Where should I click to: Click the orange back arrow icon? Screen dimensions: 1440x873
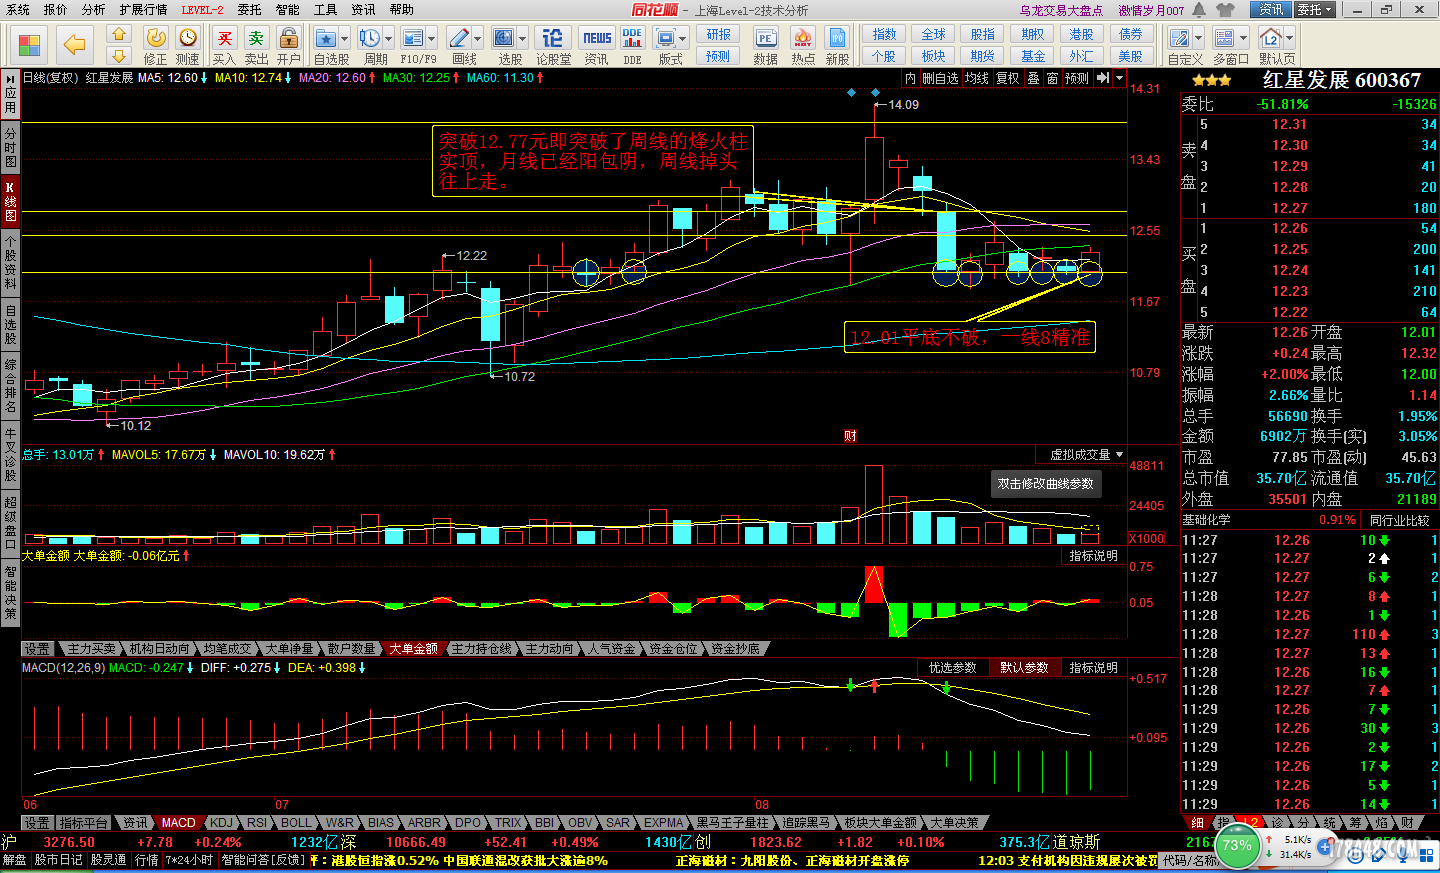tap(74, 45)
